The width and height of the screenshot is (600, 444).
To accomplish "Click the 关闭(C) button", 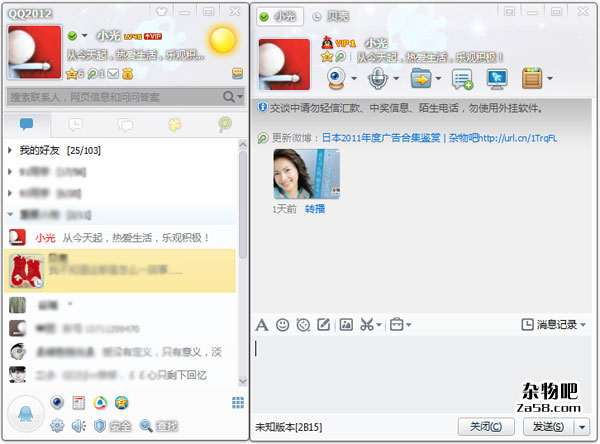I will click(486, 426).
